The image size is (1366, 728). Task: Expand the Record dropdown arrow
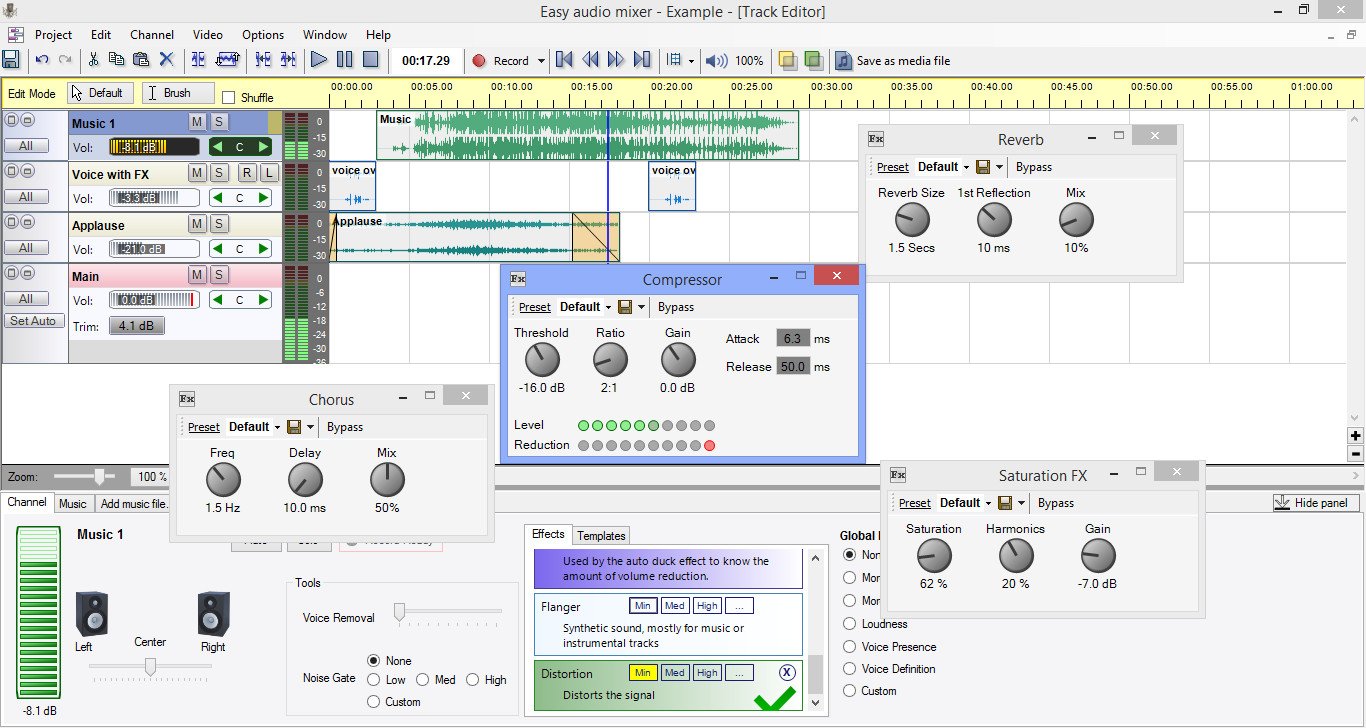click(542, 61)
